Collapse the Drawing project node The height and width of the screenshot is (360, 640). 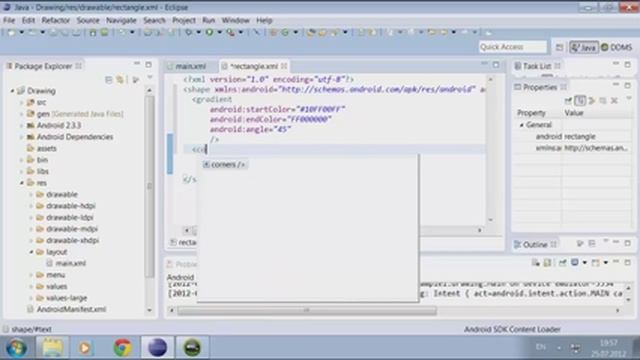tap(13, 91)
